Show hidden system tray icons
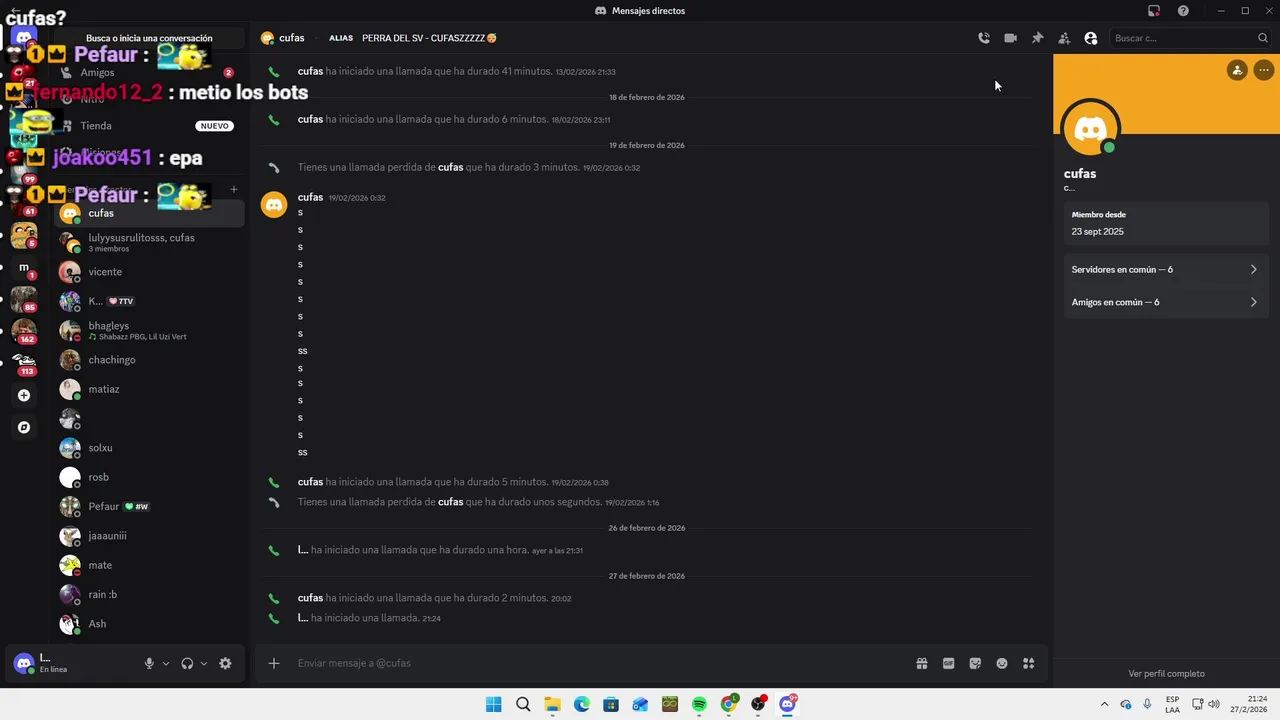Image resolution: width=1280 pixels, height=720 pixels. click(x=1104, y=704)
